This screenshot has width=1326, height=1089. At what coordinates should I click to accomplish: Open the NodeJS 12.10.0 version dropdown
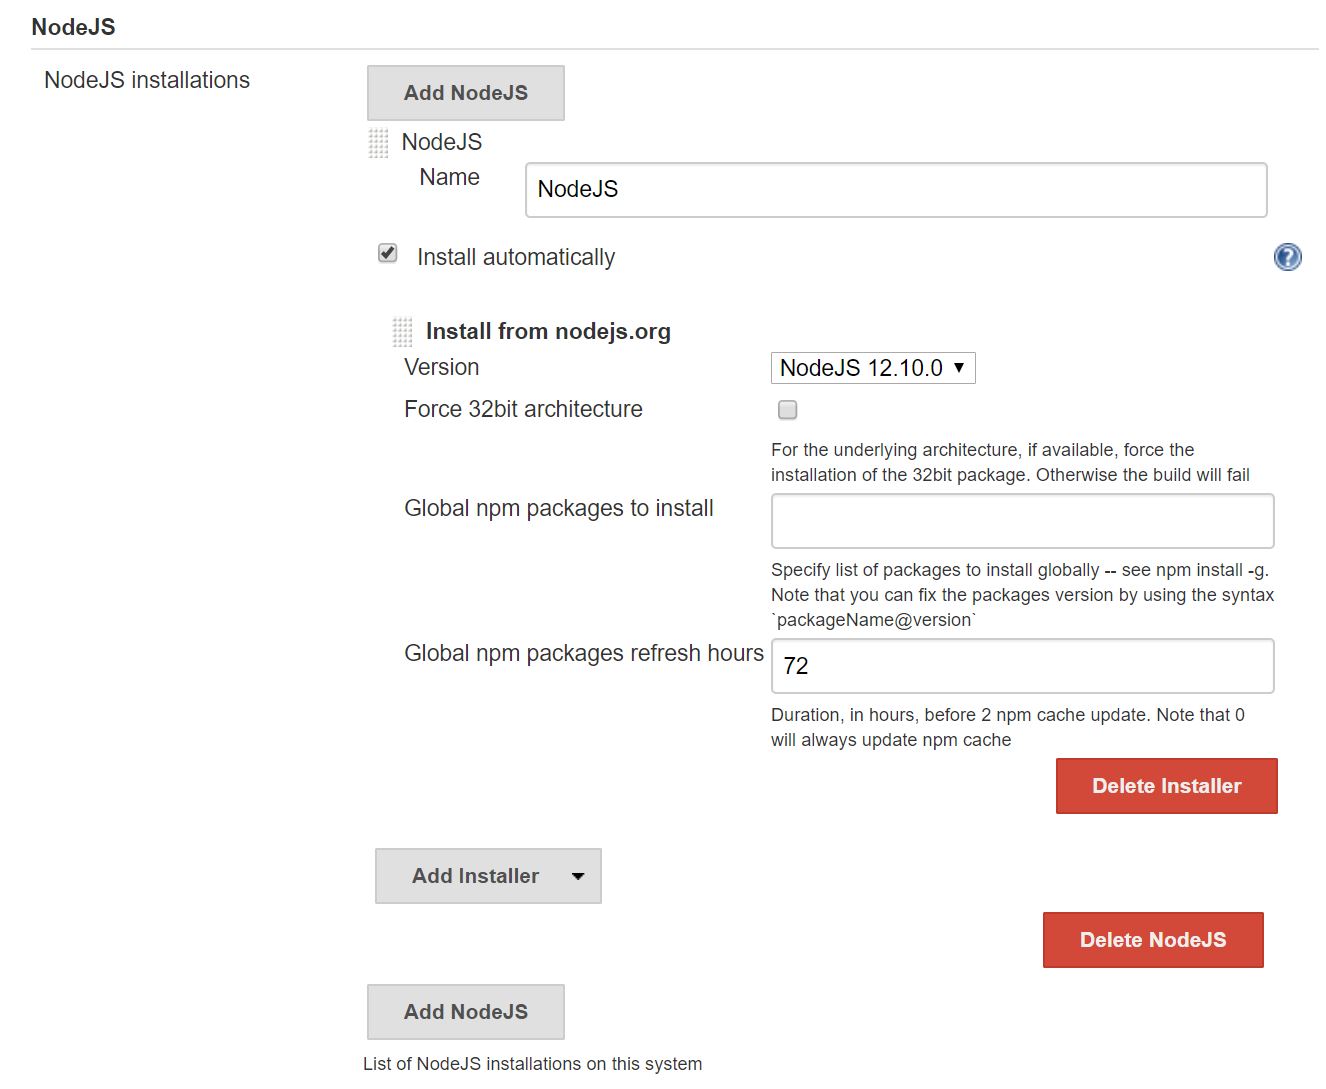click(x=873, y=368)
